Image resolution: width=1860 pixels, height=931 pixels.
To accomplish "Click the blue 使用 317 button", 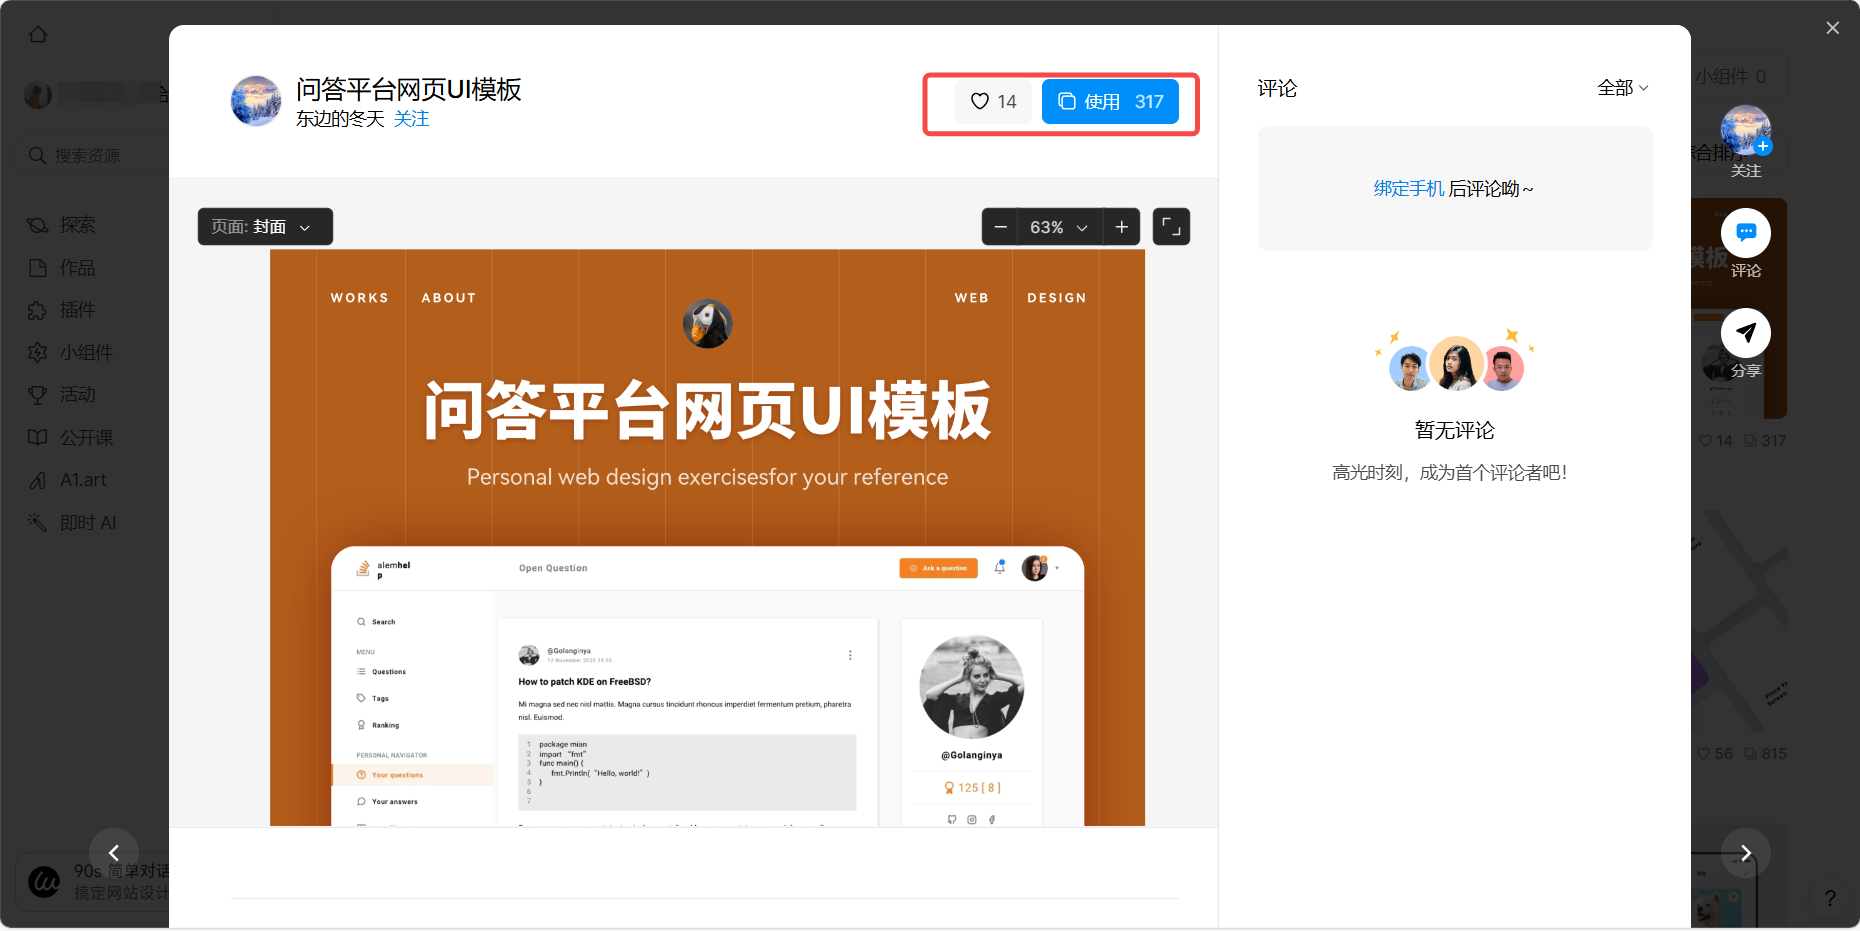I will point(1110,102).
